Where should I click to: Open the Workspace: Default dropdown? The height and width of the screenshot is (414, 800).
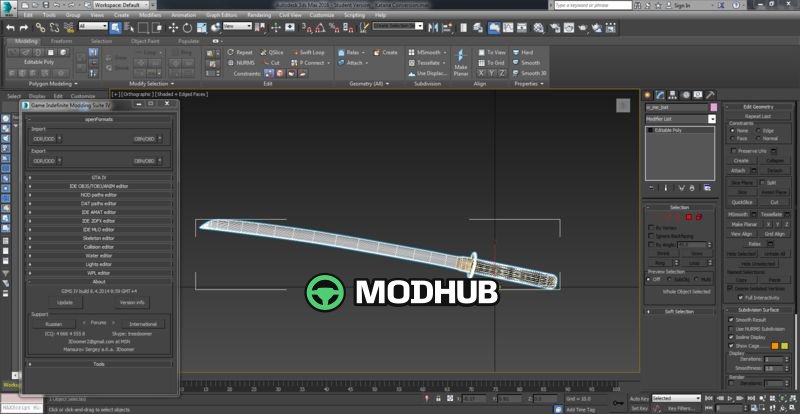(x=119, y=5)
